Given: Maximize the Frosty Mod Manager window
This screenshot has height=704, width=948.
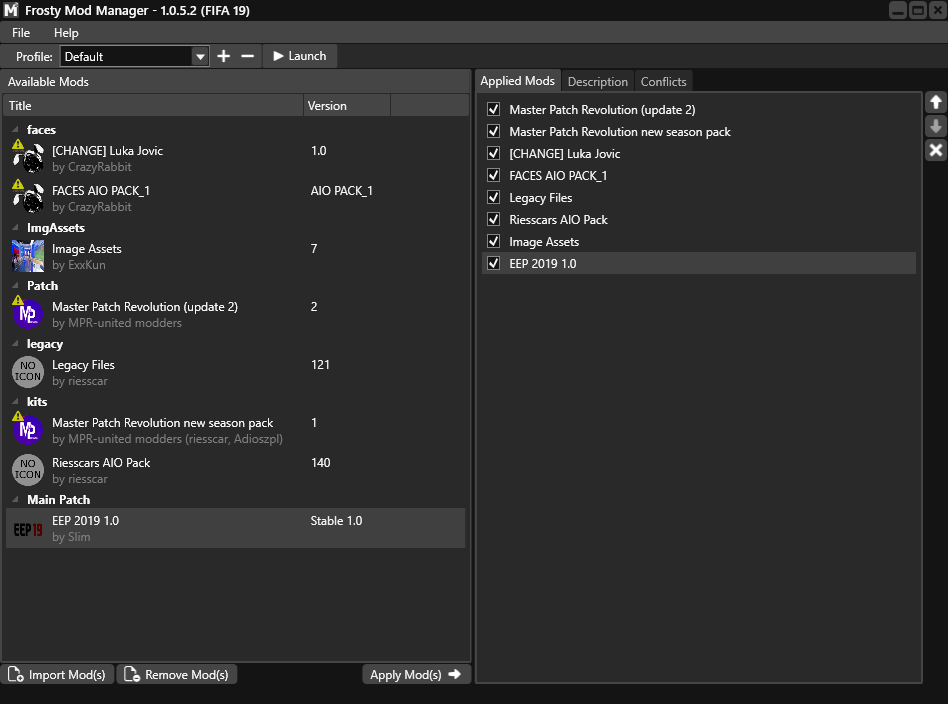Looking at the screenshot, I should click(918, 10).
